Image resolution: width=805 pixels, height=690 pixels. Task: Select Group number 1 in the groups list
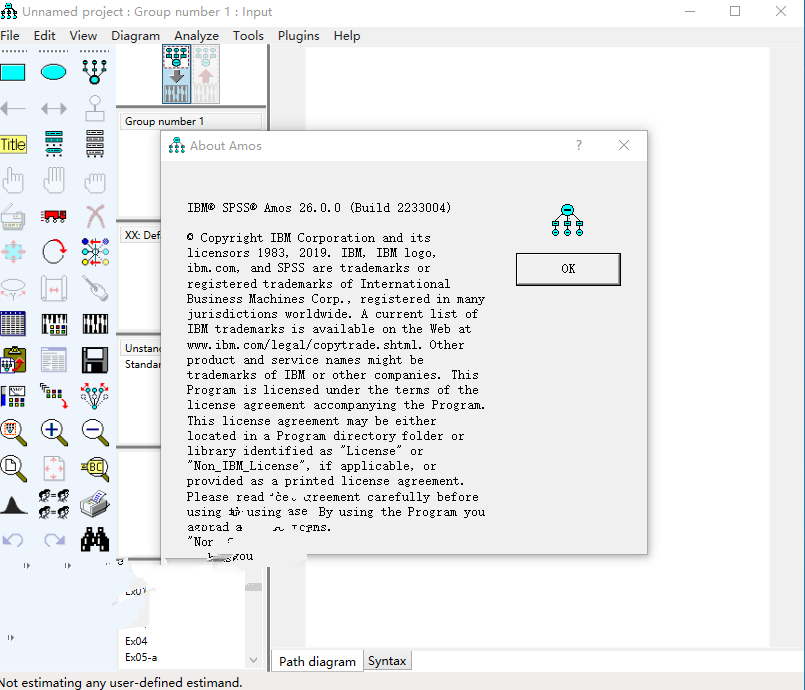click(191, 122)
